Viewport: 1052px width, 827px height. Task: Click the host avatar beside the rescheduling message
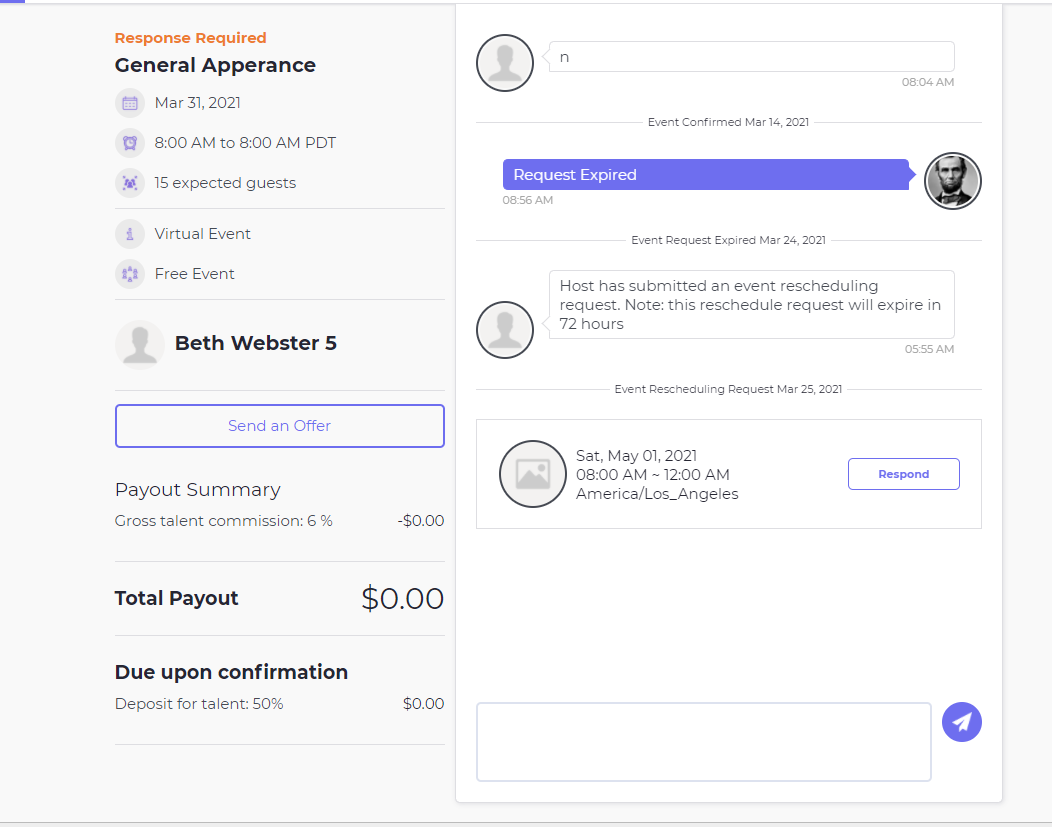505,330
